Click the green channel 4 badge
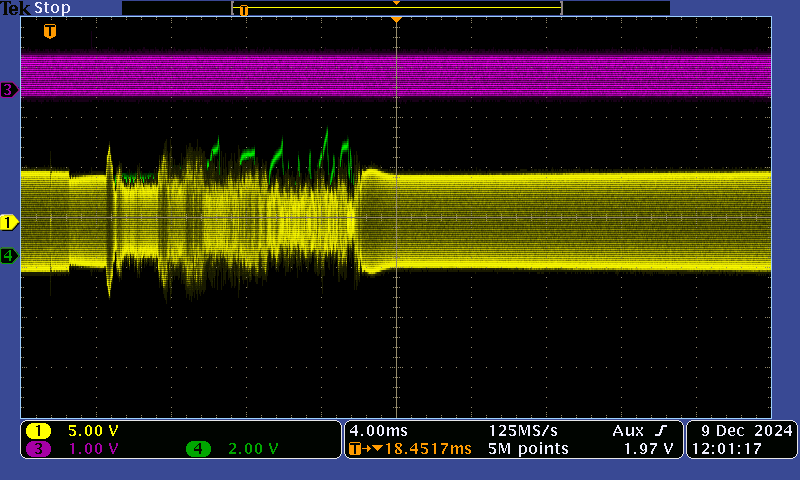Screen dimensions: 800x480 pyautogui.click(x=199, y=449)
